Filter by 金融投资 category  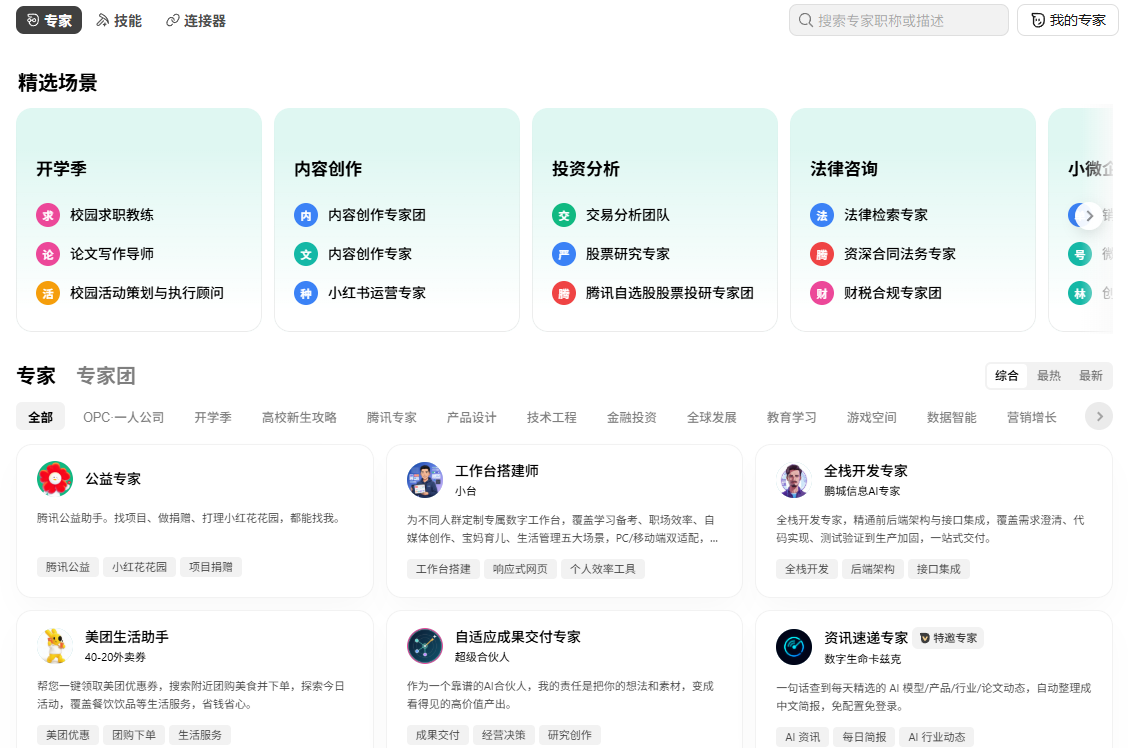coord(632,417)
